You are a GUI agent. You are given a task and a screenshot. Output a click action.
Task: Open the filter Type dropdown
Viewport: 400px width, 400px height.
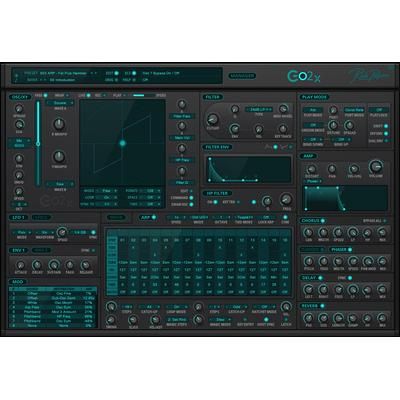[x=259, y=109]
